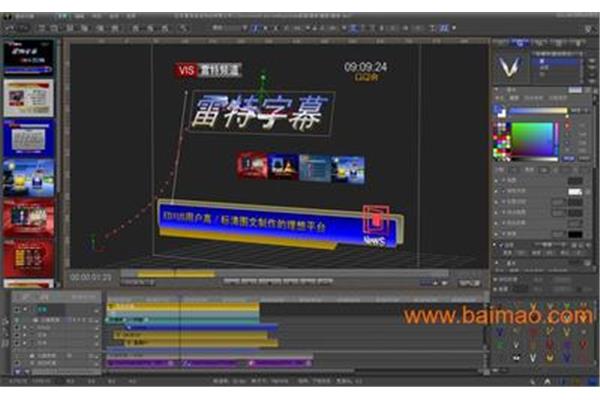Click the blue sky image in canvas picture strip
The width and height of the screenshot is (600, 400).
tap(348, 169)
